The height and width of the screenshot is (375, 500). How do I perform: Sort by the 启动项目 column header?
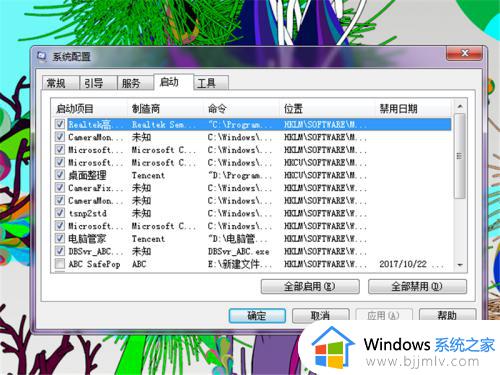89,109
